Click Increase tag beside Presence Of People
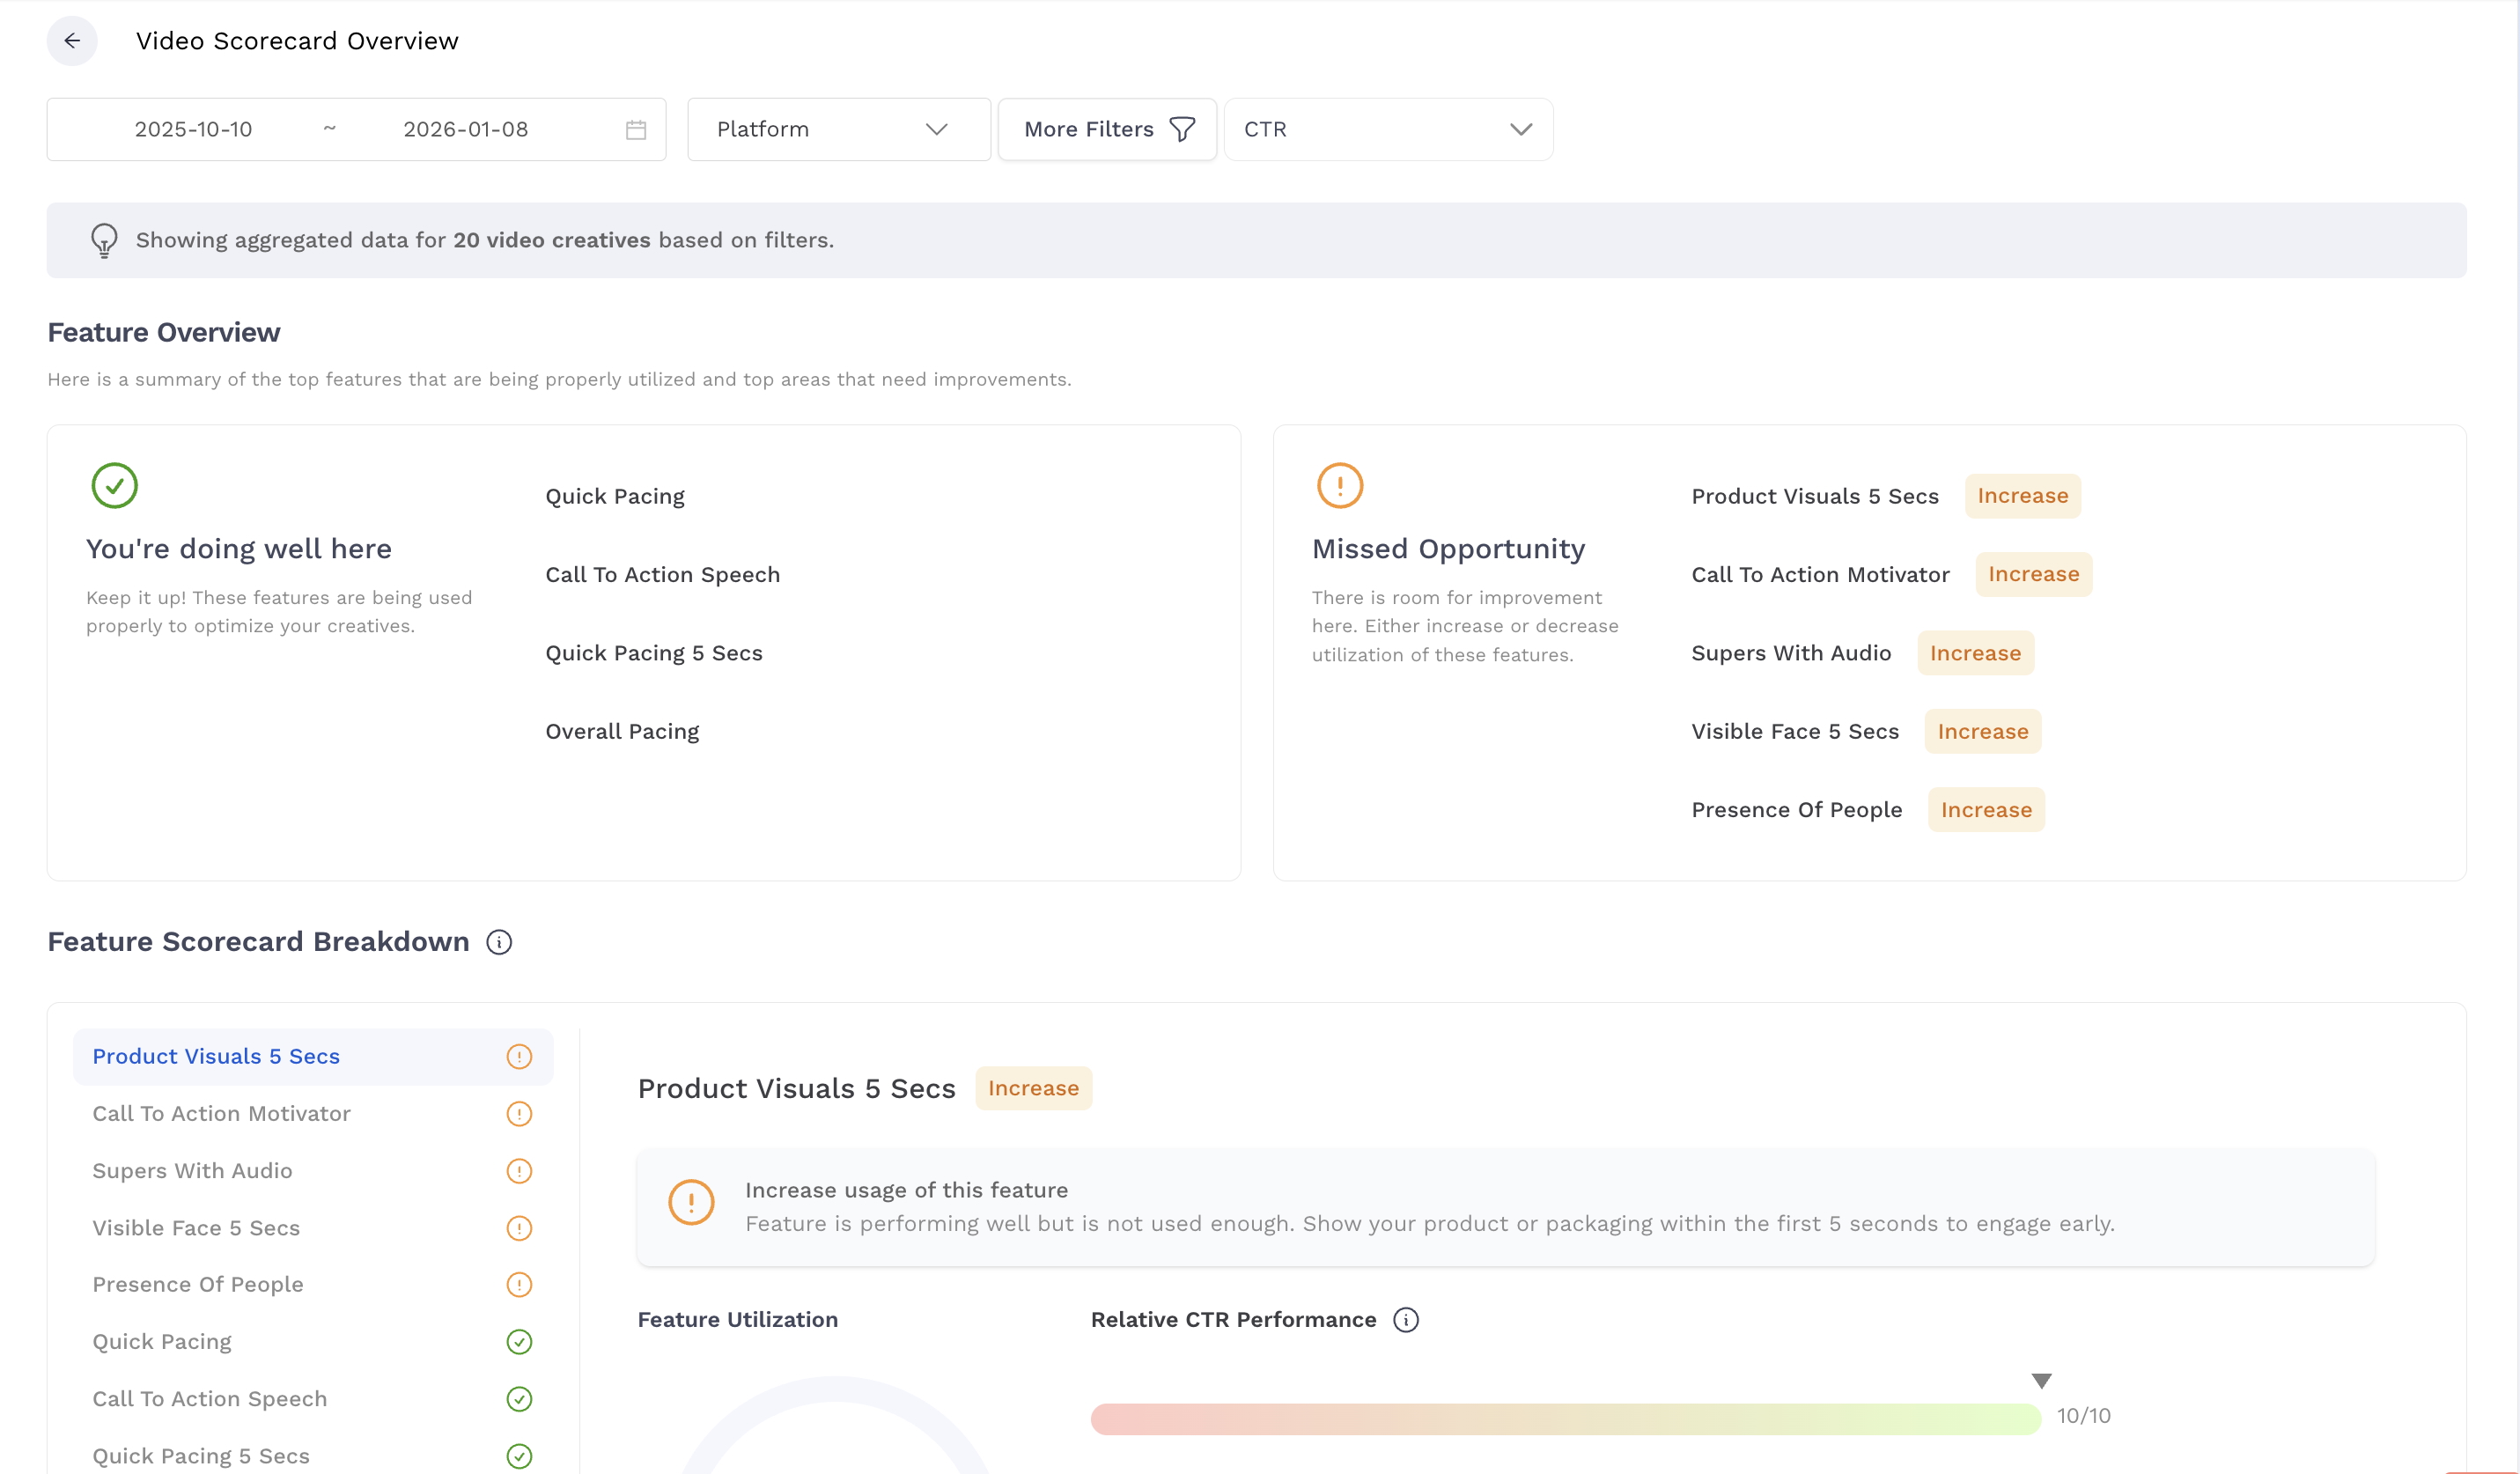The height and width of the screenshot is (1474, 2520). click(1986, 810)
